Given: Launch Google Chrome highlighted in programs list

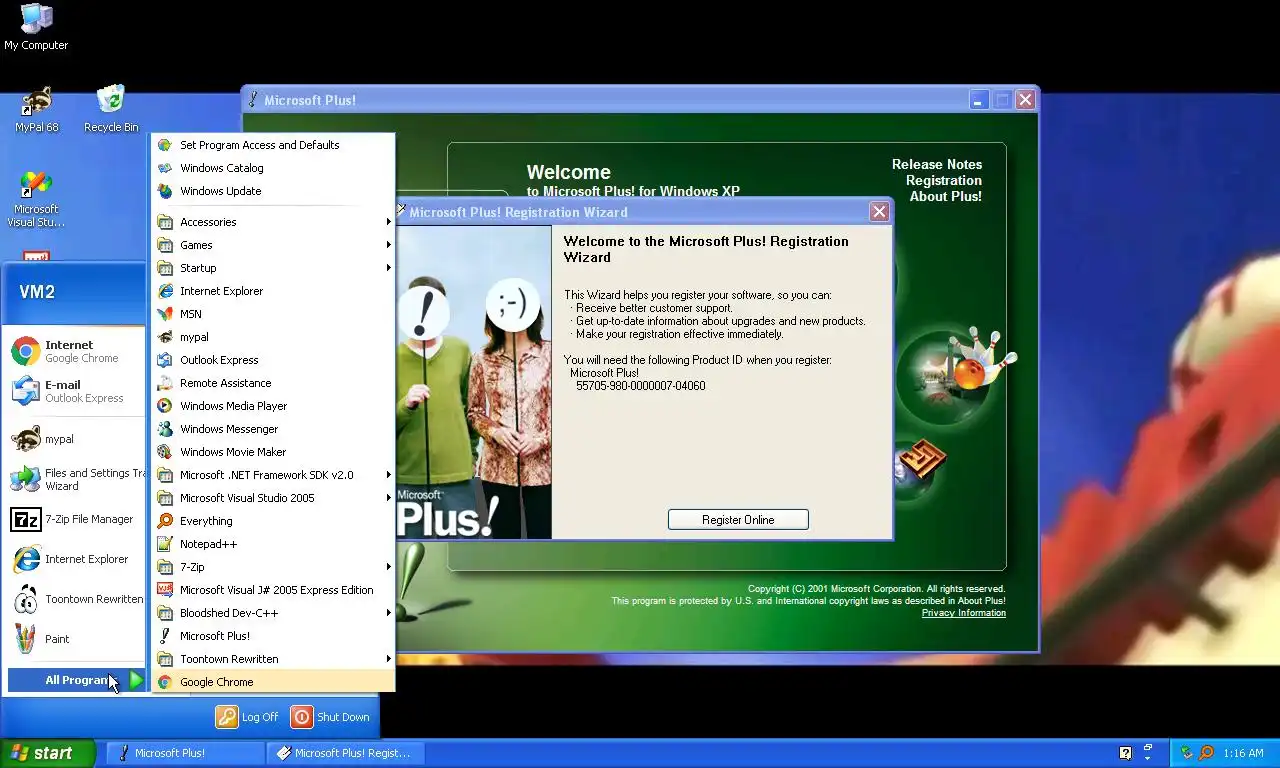Looking at the screenshot, I should tap(274, 682).
